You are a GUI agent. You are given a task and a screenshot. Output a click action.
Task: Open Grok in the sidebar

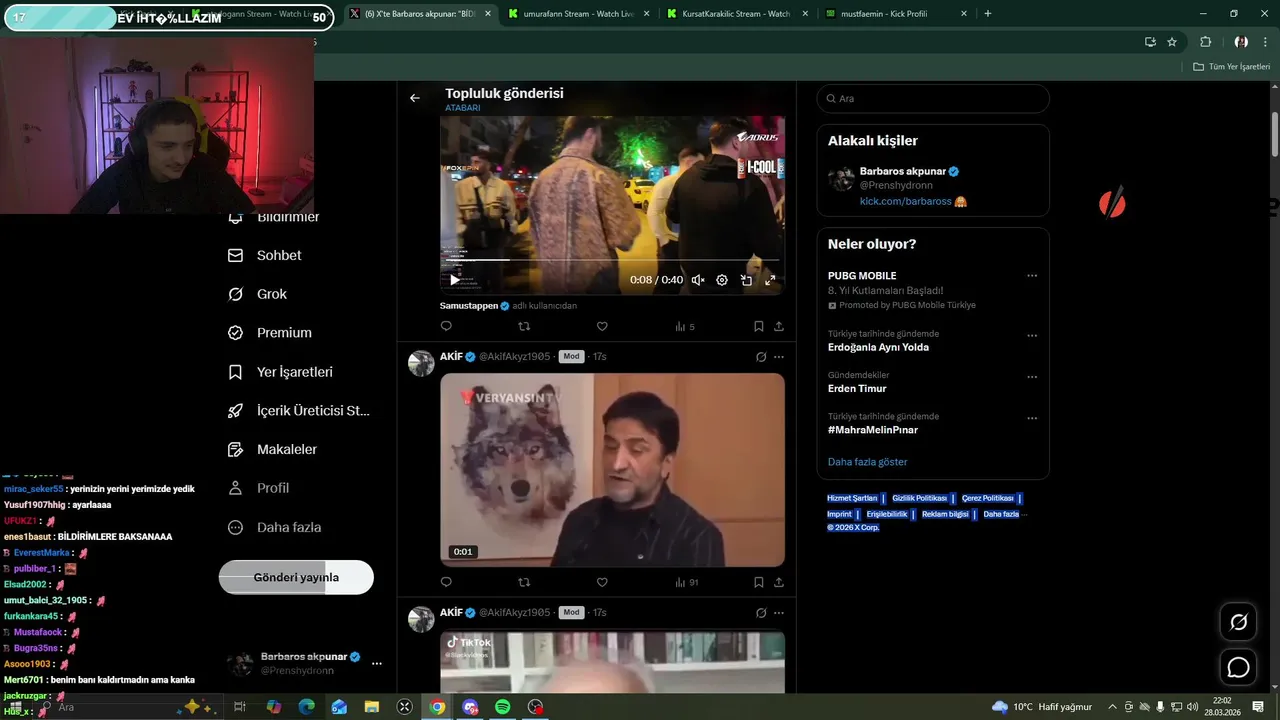tap(258, 294)
